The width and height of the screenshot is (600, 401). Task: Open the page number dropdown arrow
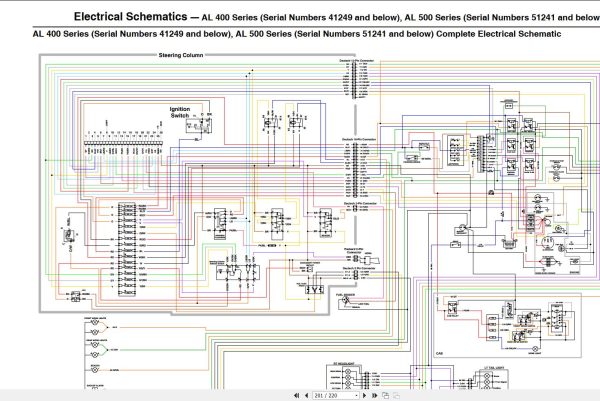[356, 396]
